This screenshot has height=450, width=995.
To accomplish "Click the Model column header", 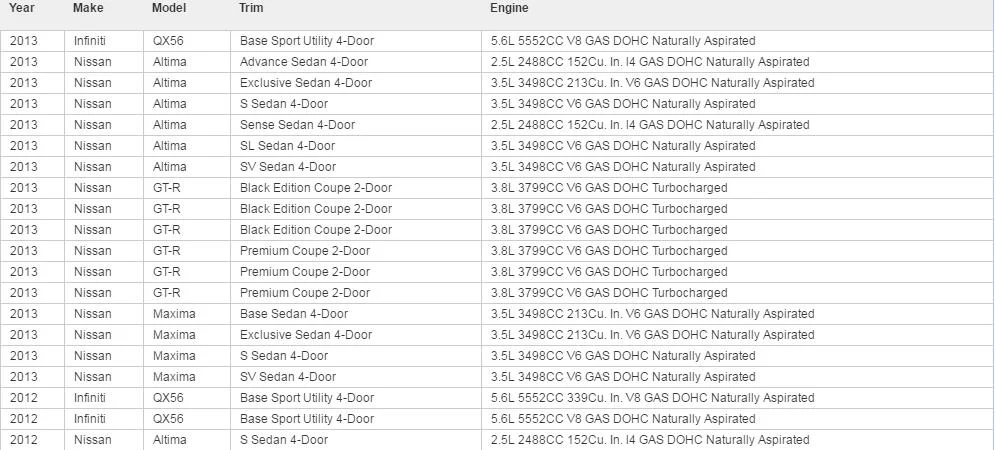I will tap(169, 8).
